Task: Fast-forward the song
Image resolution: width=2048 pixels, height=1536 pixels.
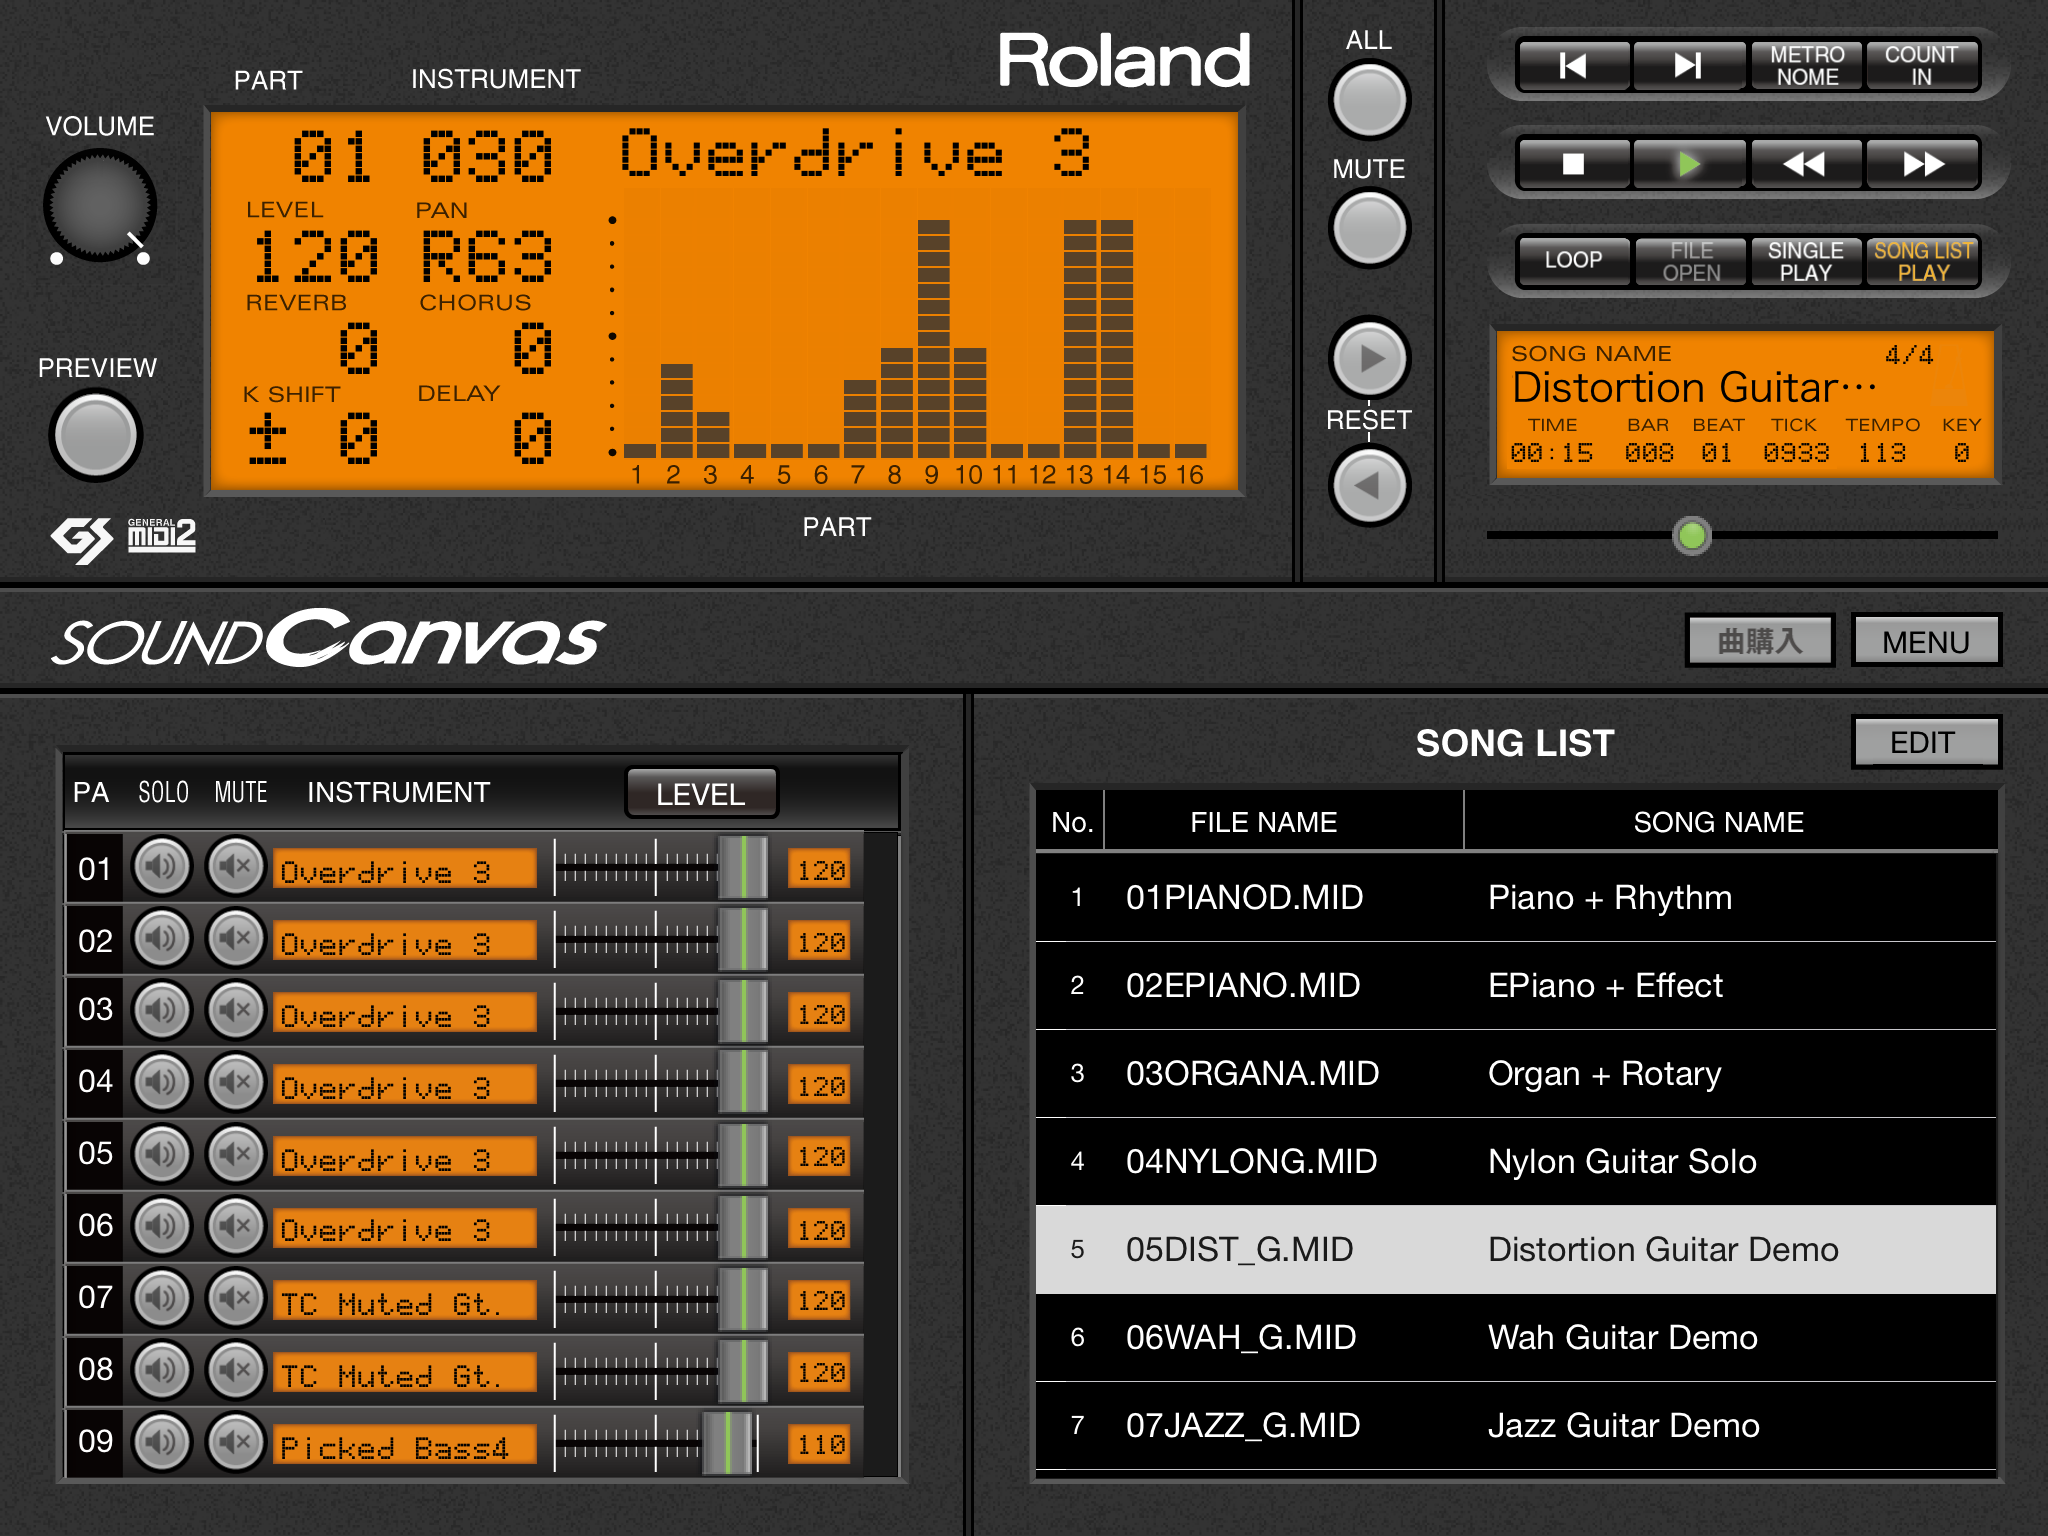Action: tap(1922, 164)
